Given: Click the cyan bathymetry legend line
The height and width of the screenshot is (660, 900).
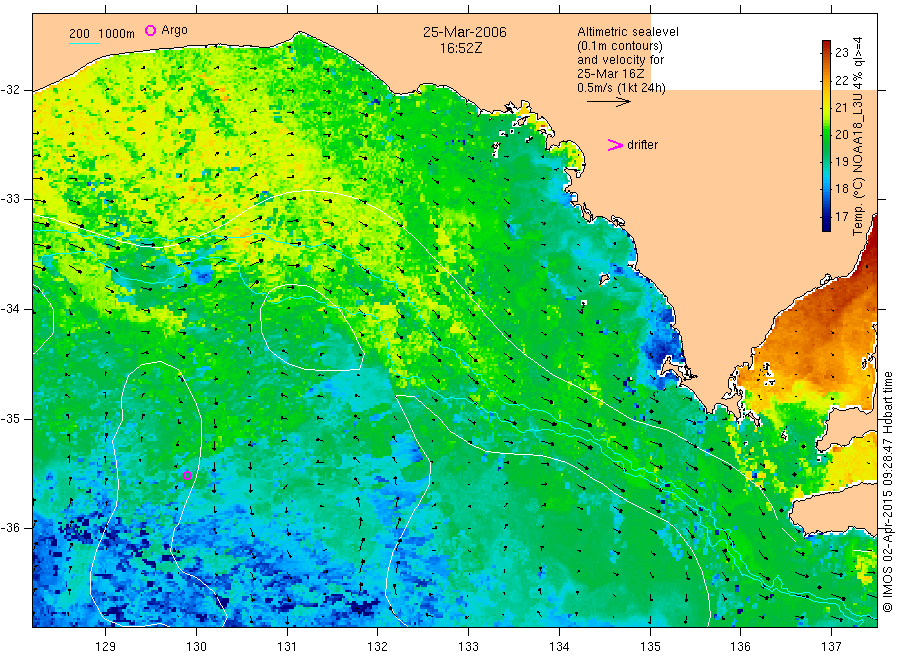Looking at the screenshot, I should coord(84,43).
